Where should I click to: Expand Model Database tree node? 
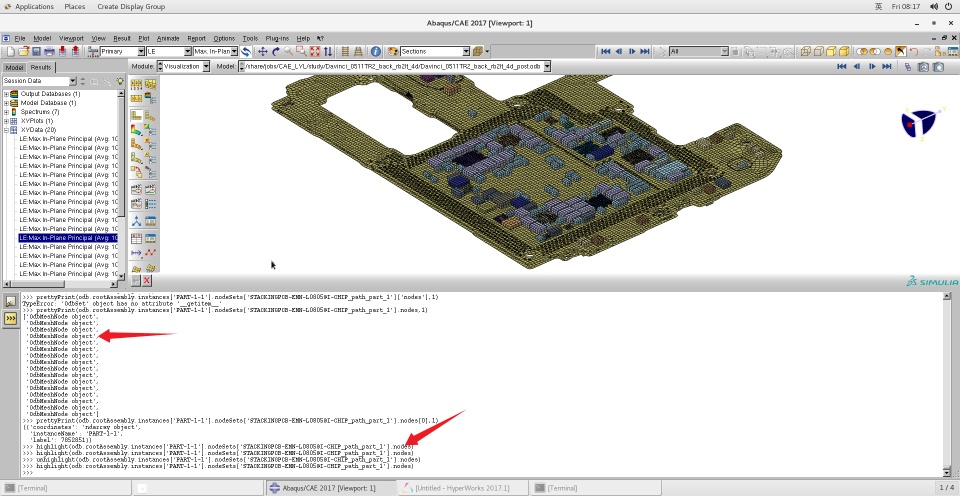click(6, 103)
